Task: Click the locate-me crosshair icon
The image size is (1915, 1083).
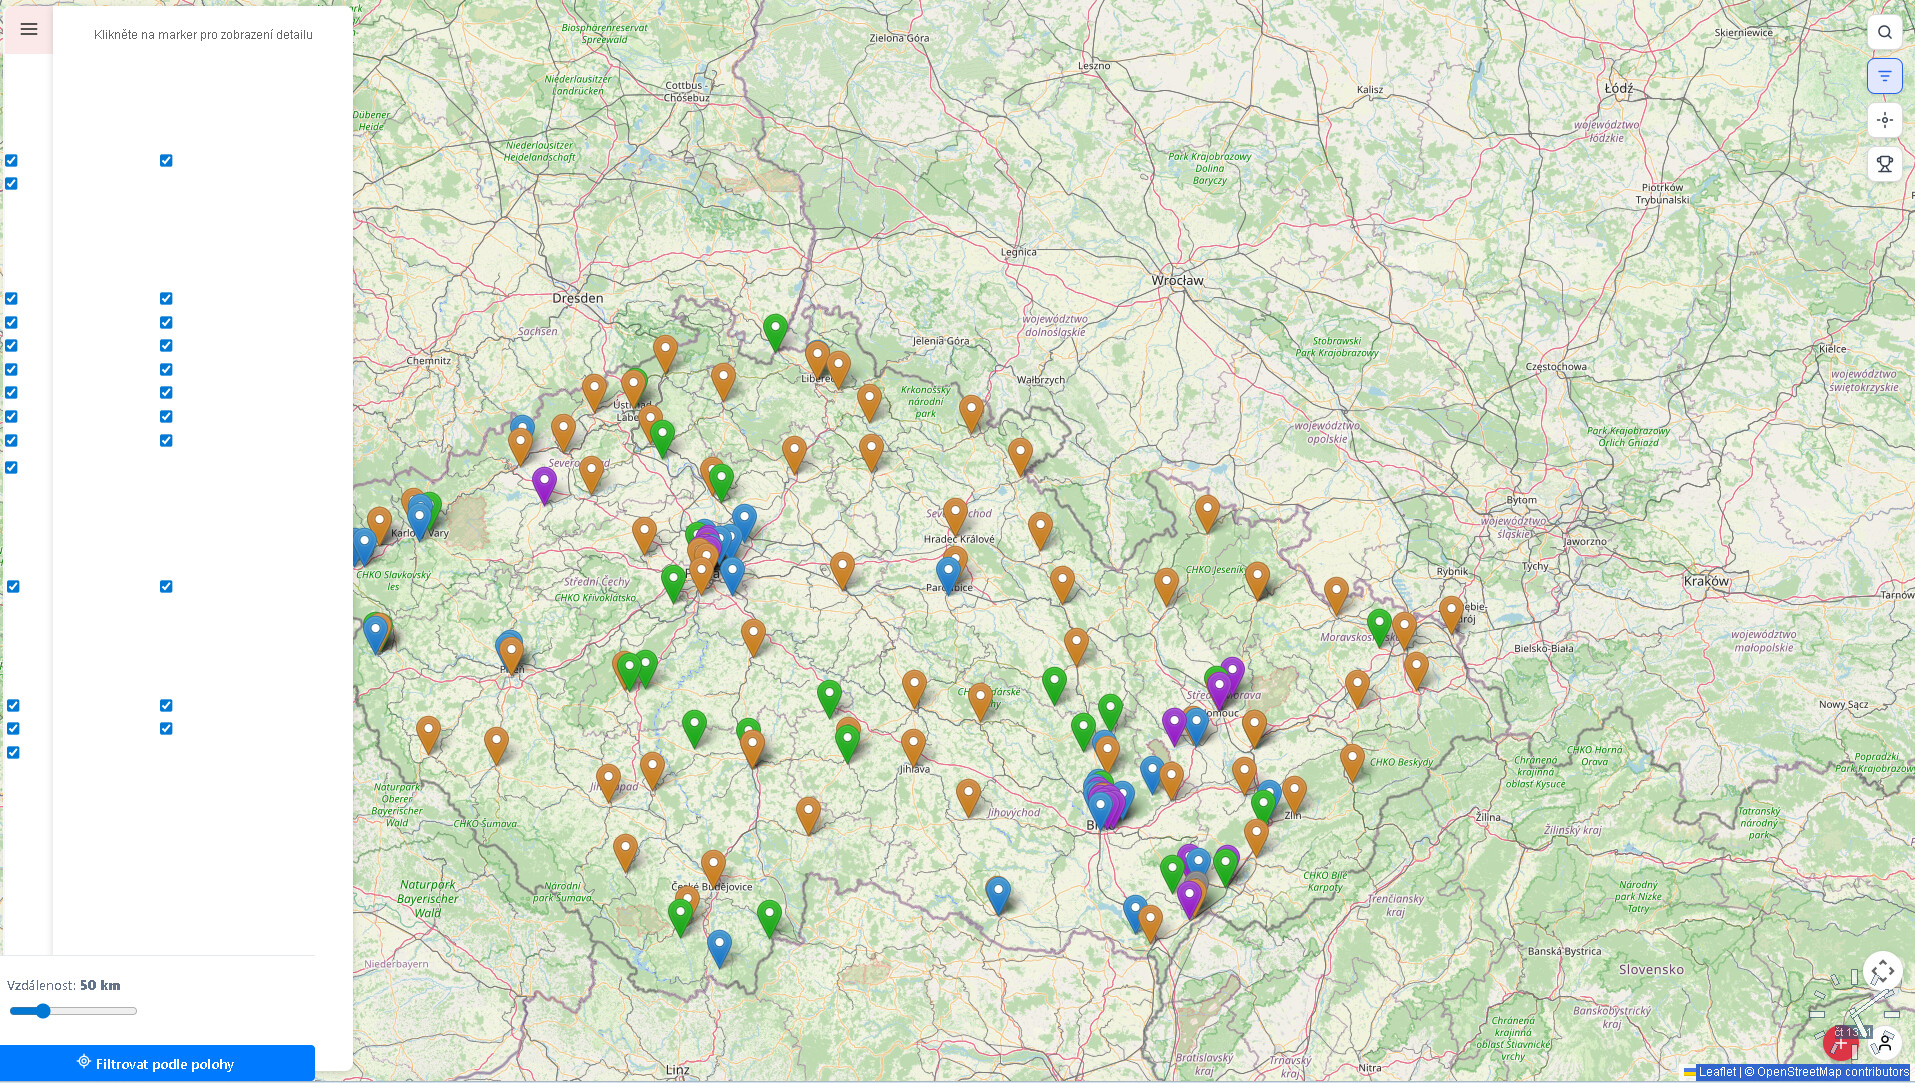Action: [1884, 120]
